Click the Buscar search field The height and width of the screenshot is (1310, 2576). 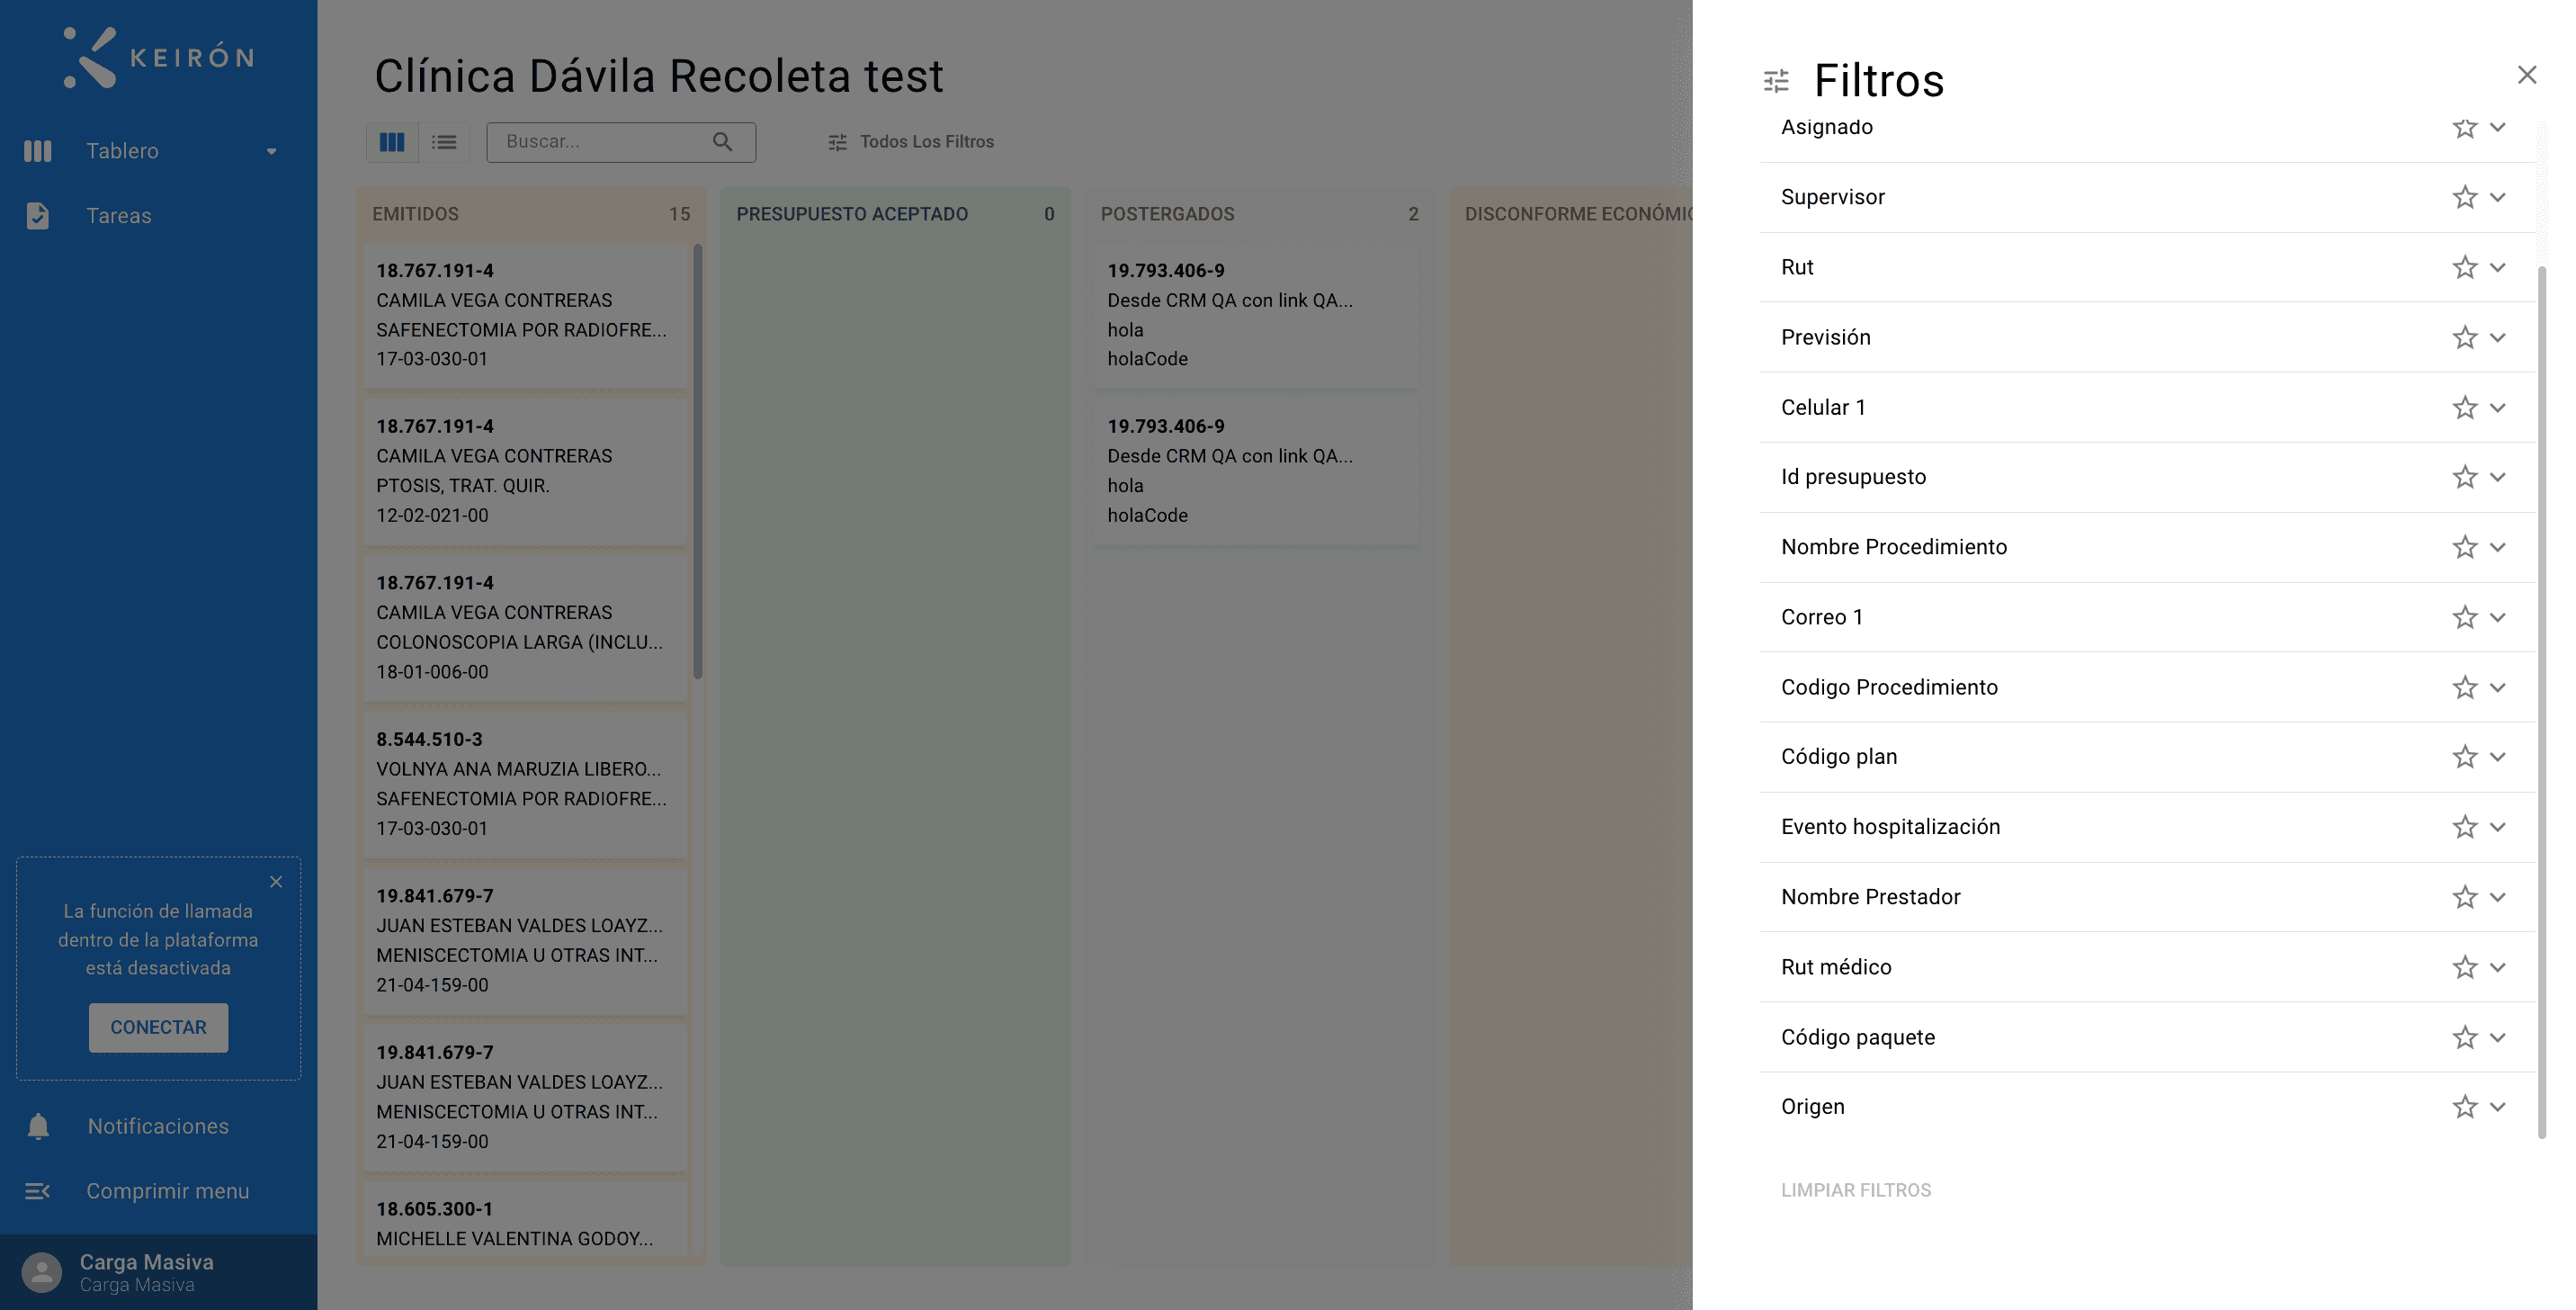(x=620, y=142)
